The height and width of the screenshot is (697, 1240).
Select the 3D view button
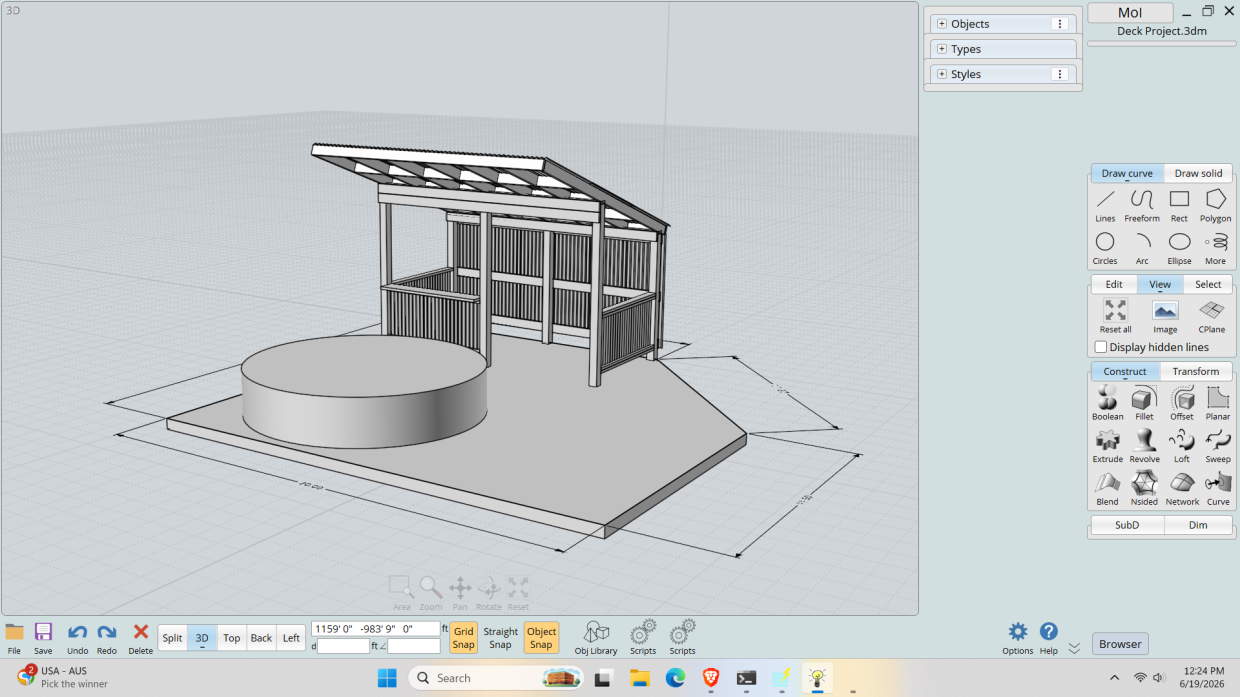202,638
